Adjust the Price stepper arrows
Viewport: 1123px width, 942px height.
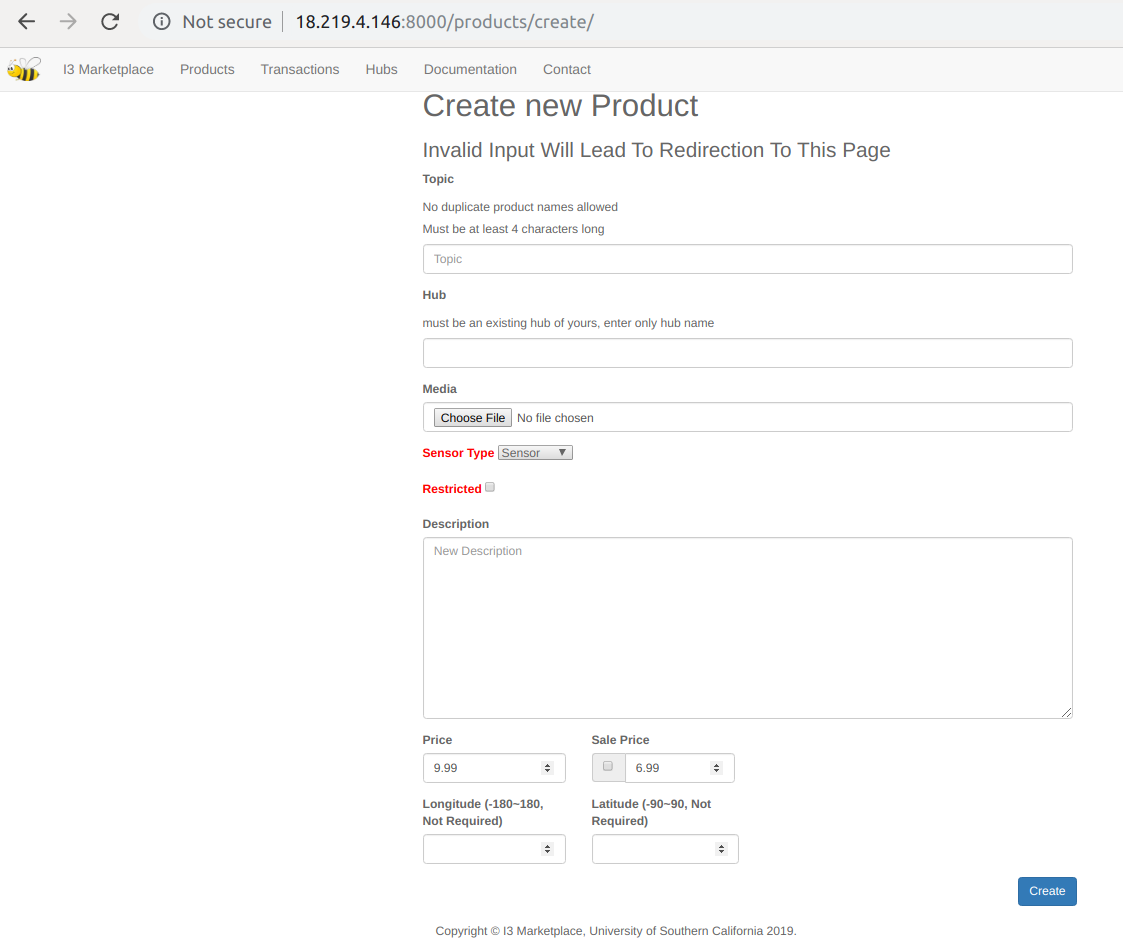(547, 768)
